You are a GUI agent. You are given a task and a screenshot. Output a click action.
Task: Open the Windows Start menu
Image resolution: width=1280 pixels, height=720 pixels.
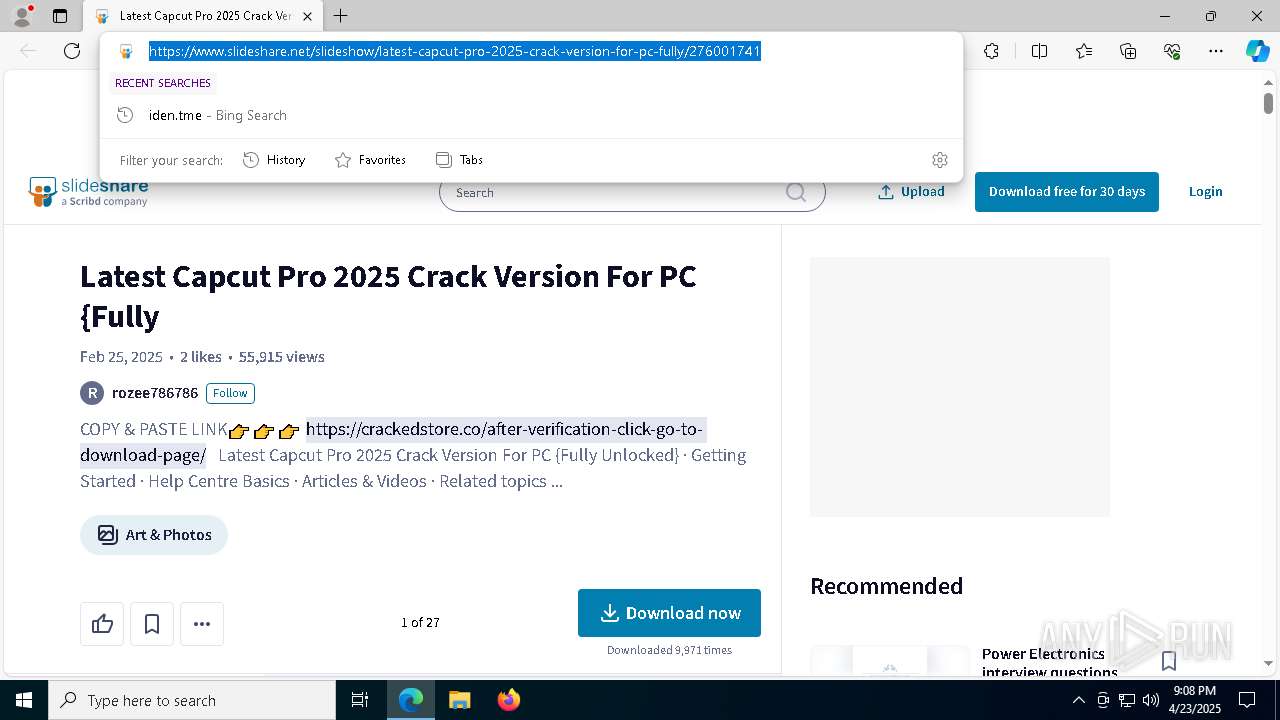tap(24, 700)
